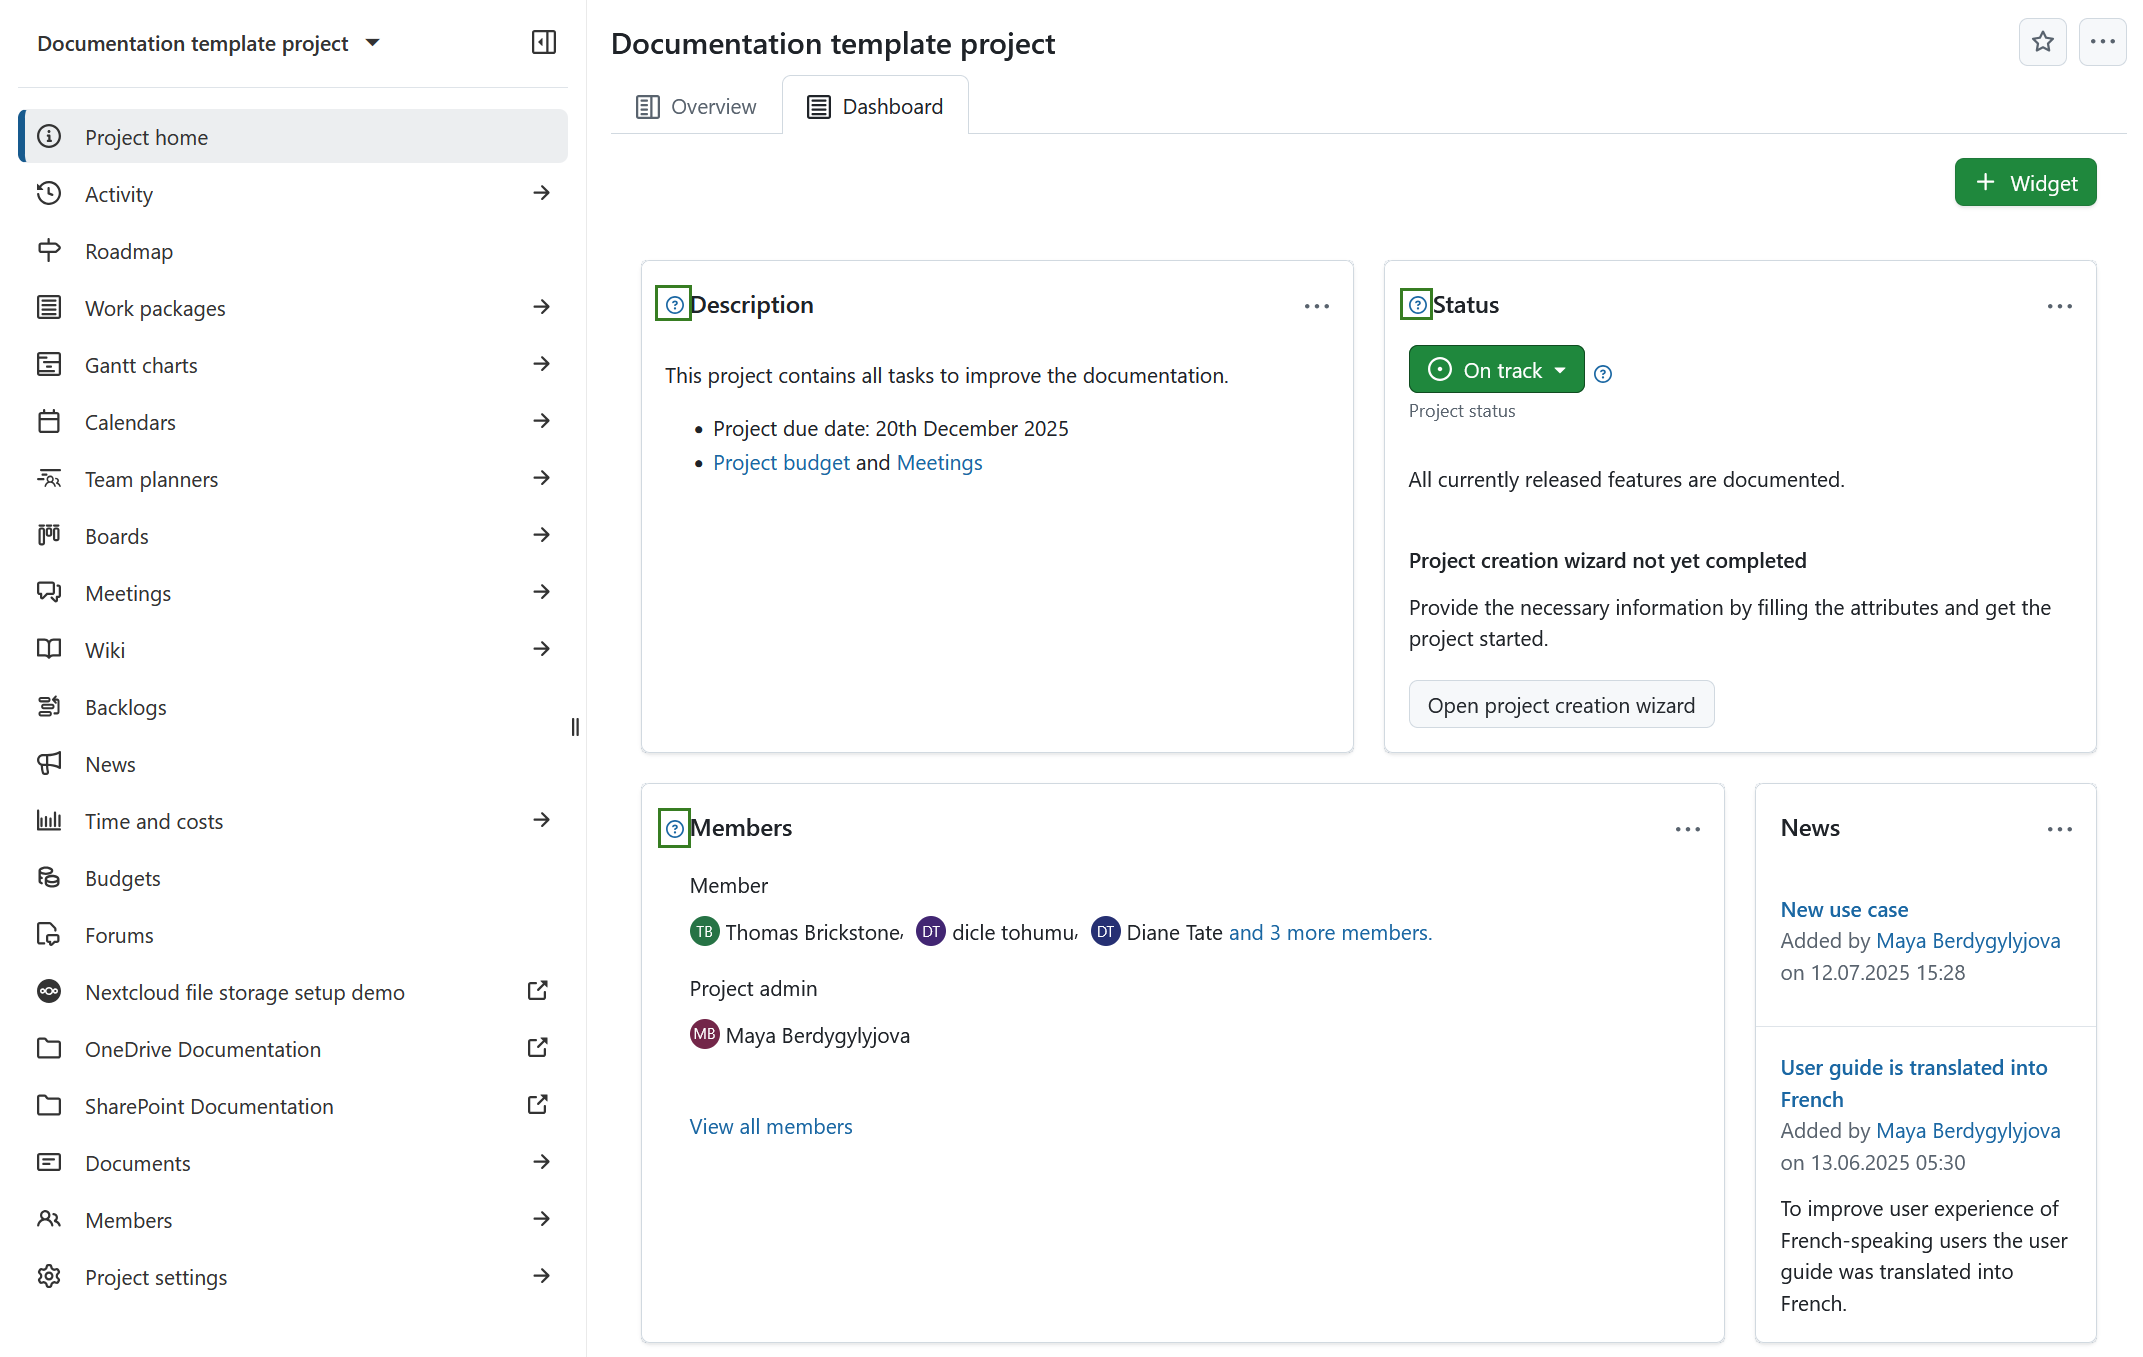
Task: Open the New use case news entry
Action: [x=1843, y=909]
